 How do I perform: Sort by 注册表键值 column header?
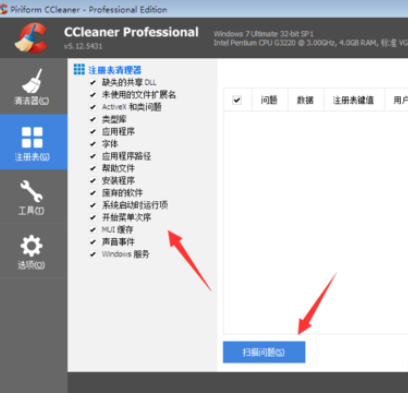click(353, 100)
